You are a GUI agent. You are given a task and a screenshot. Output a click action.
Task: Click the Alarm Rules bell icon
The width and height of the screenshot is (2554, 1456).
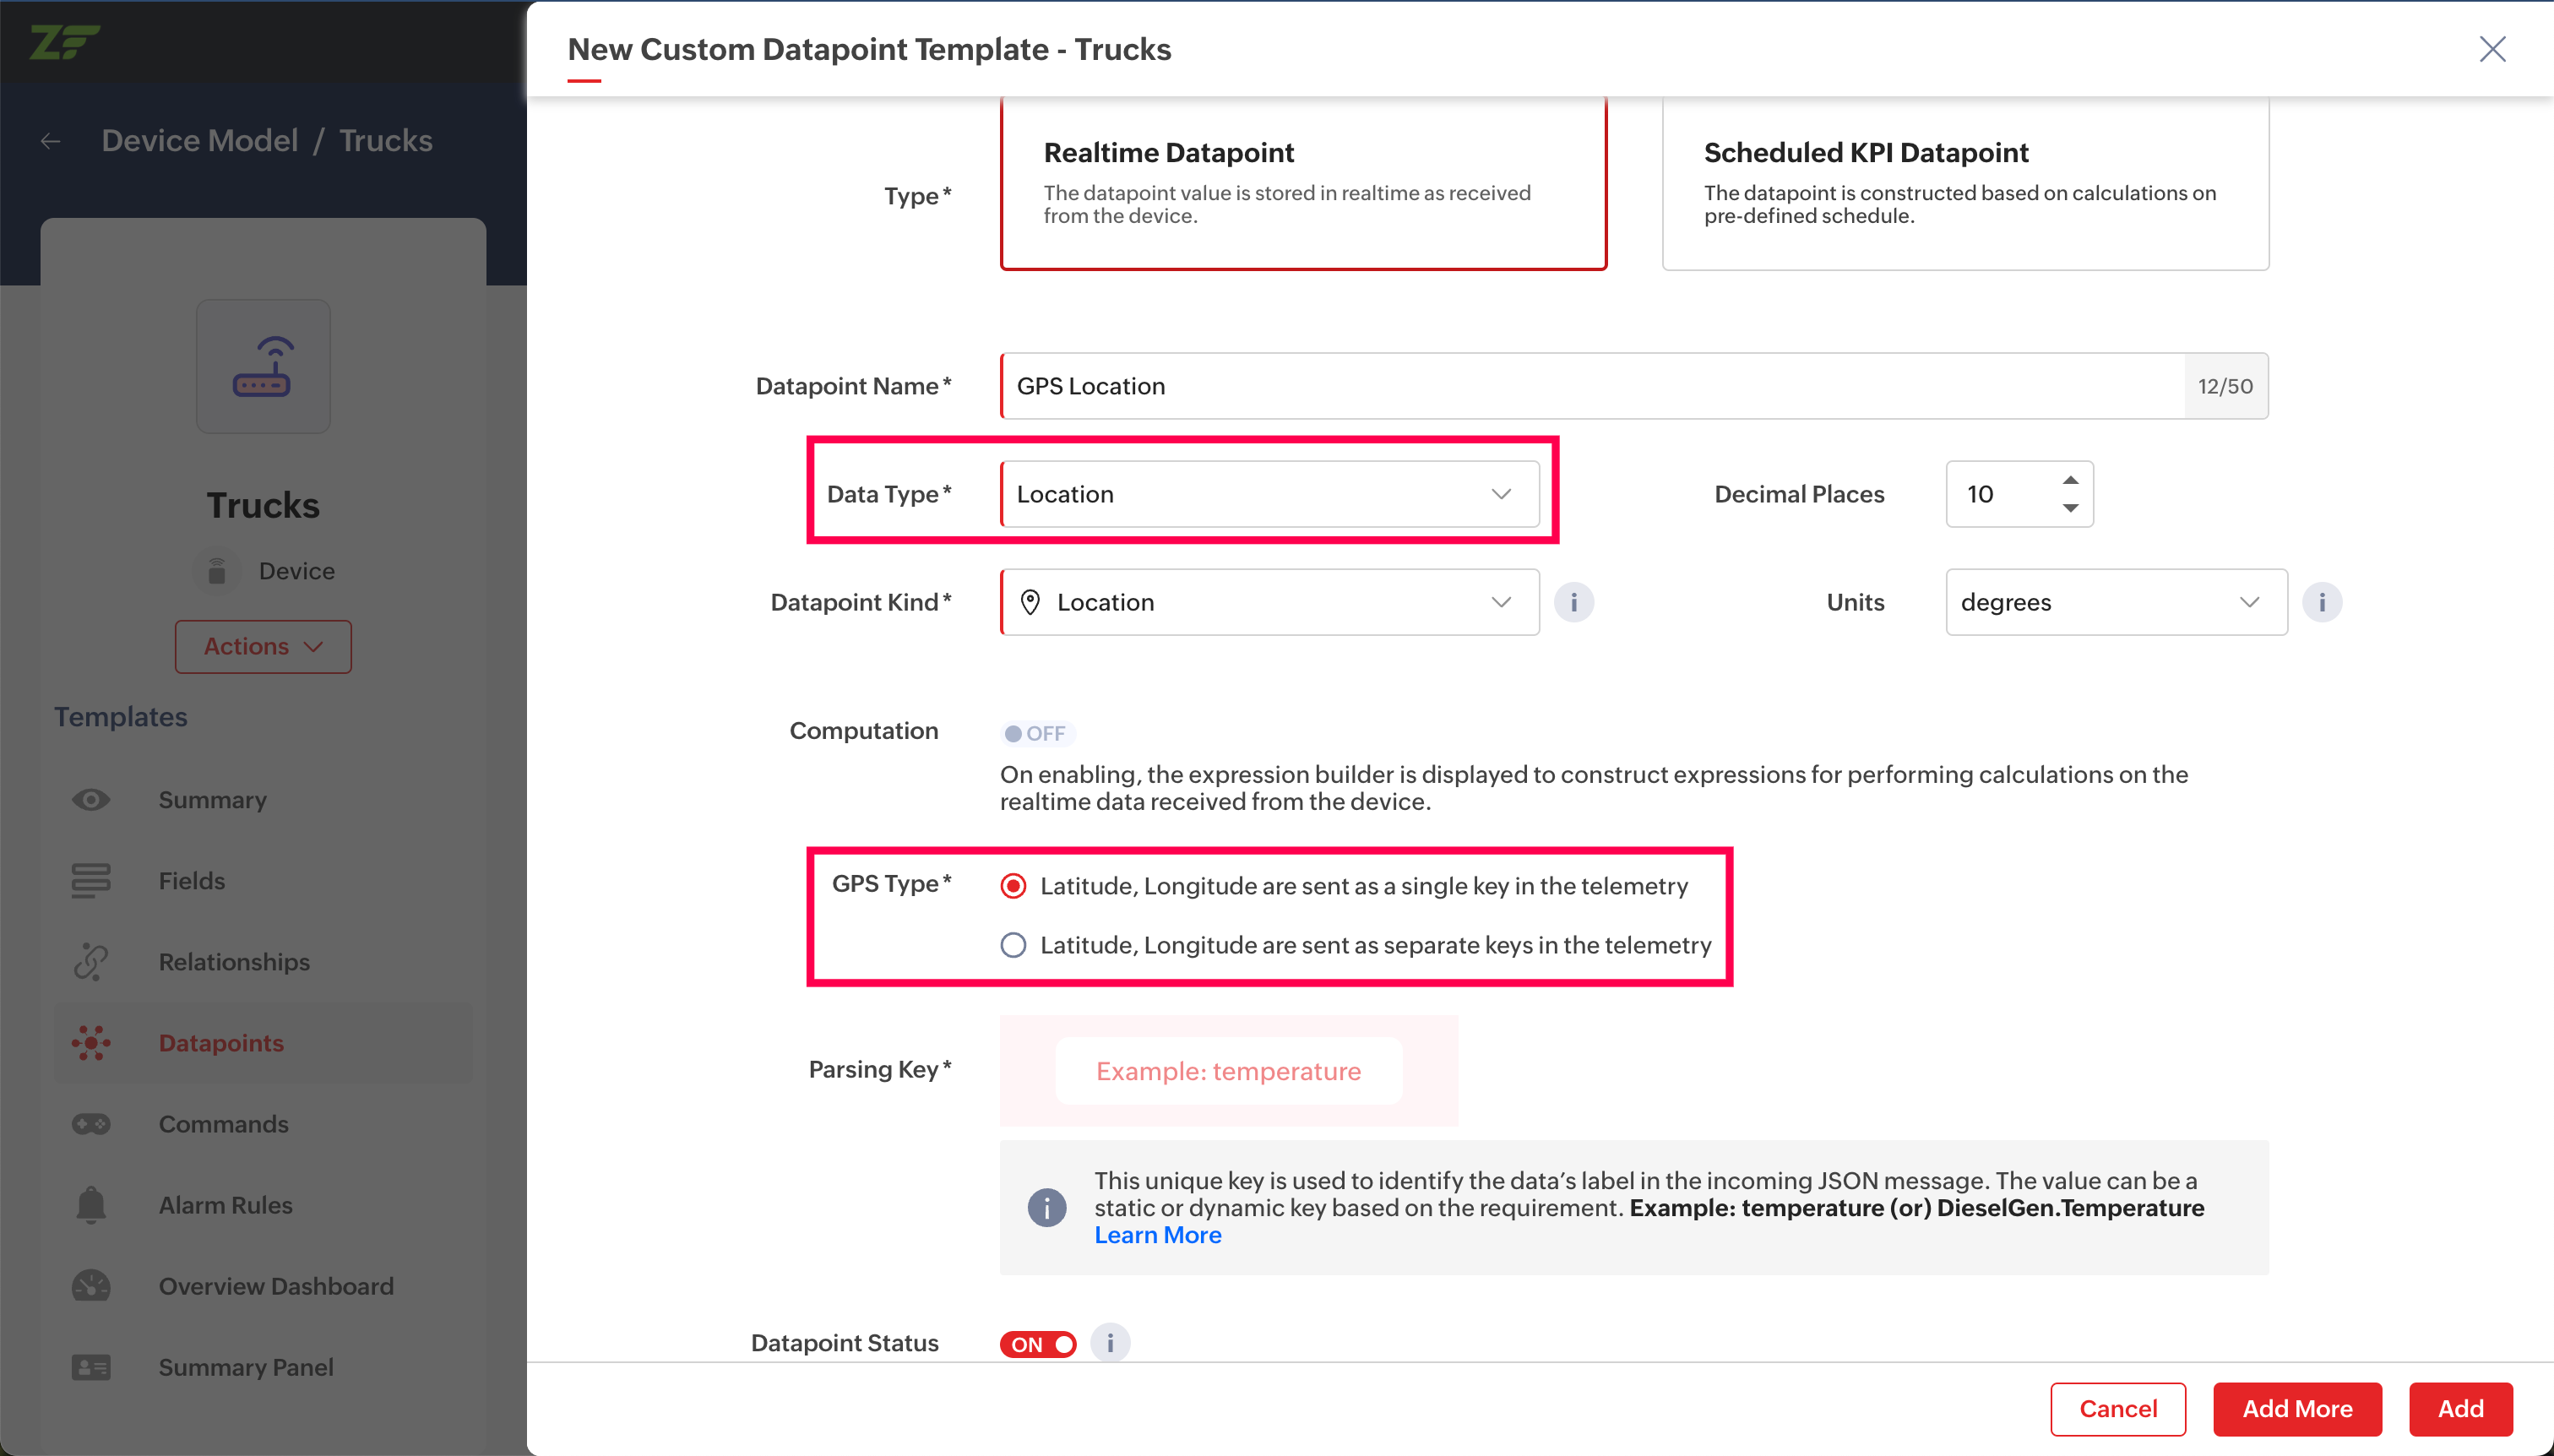coord(91,1205)
